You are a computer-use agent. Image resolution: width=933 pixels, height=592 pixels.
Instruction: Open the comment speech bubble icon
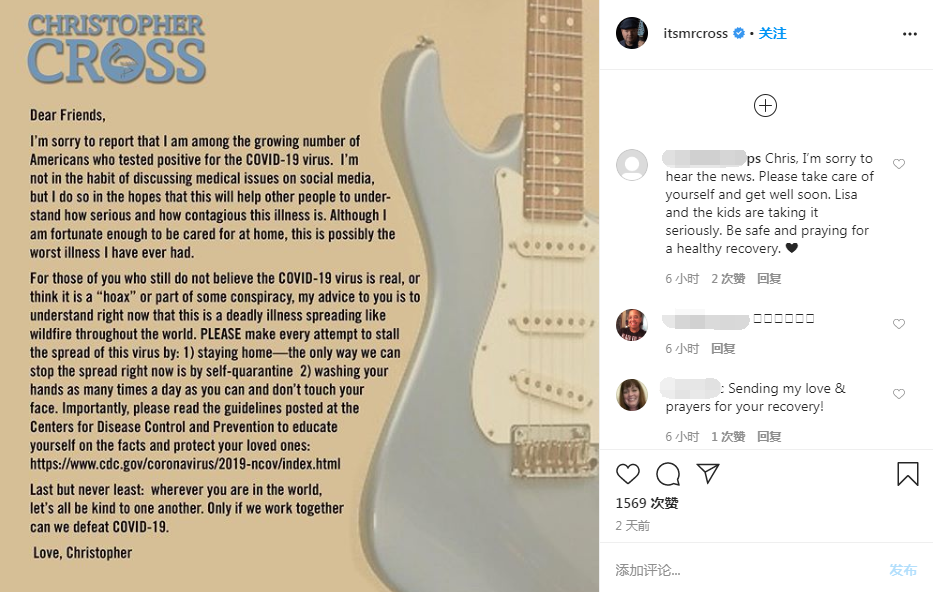pyautogui.click(x=668, y=474)
